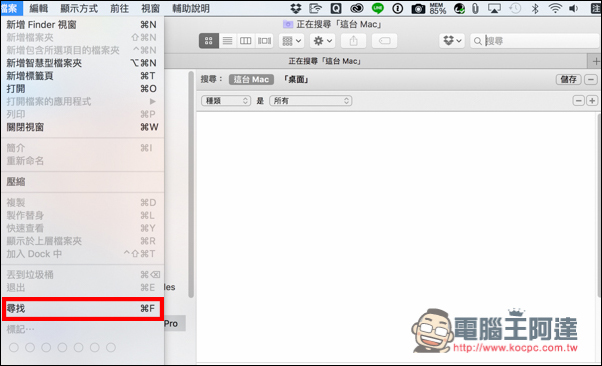Set search scope to 「桌面」
The height and width of the screenshot is (366, 602).
[x=296, y=79]
